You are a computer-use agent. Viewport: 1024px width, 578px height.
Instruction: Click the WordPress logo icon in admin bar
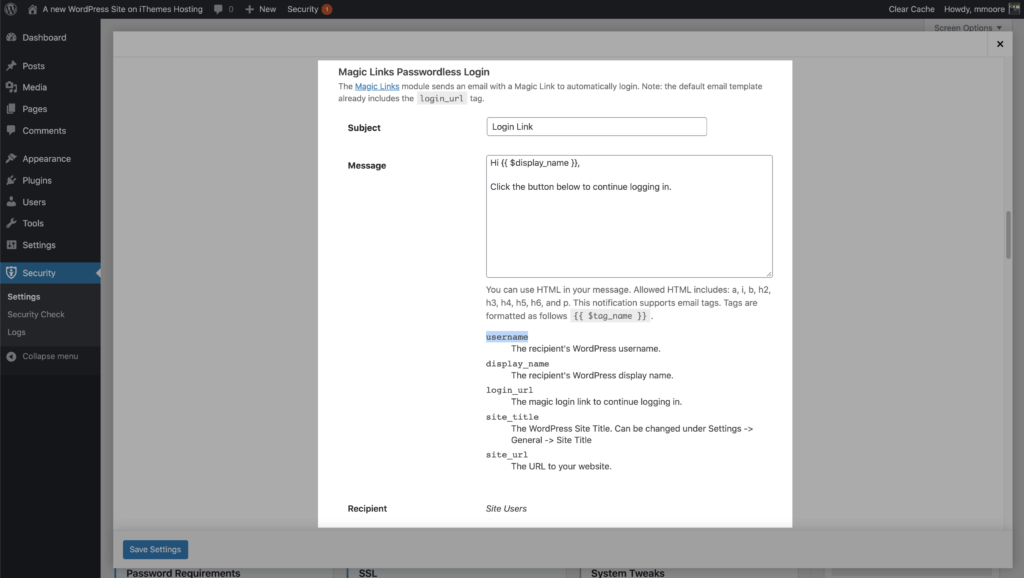[x=10, y=9]
